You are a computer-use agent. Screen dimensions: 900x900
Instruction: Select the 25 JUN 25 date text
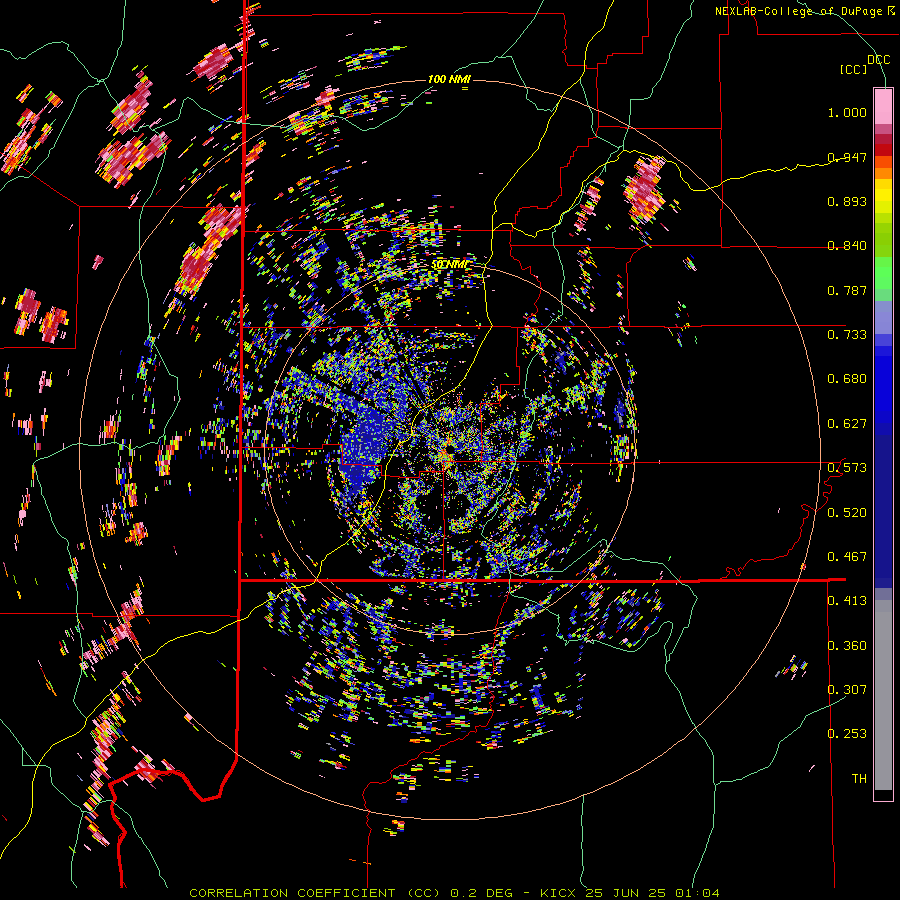[626, 893]
